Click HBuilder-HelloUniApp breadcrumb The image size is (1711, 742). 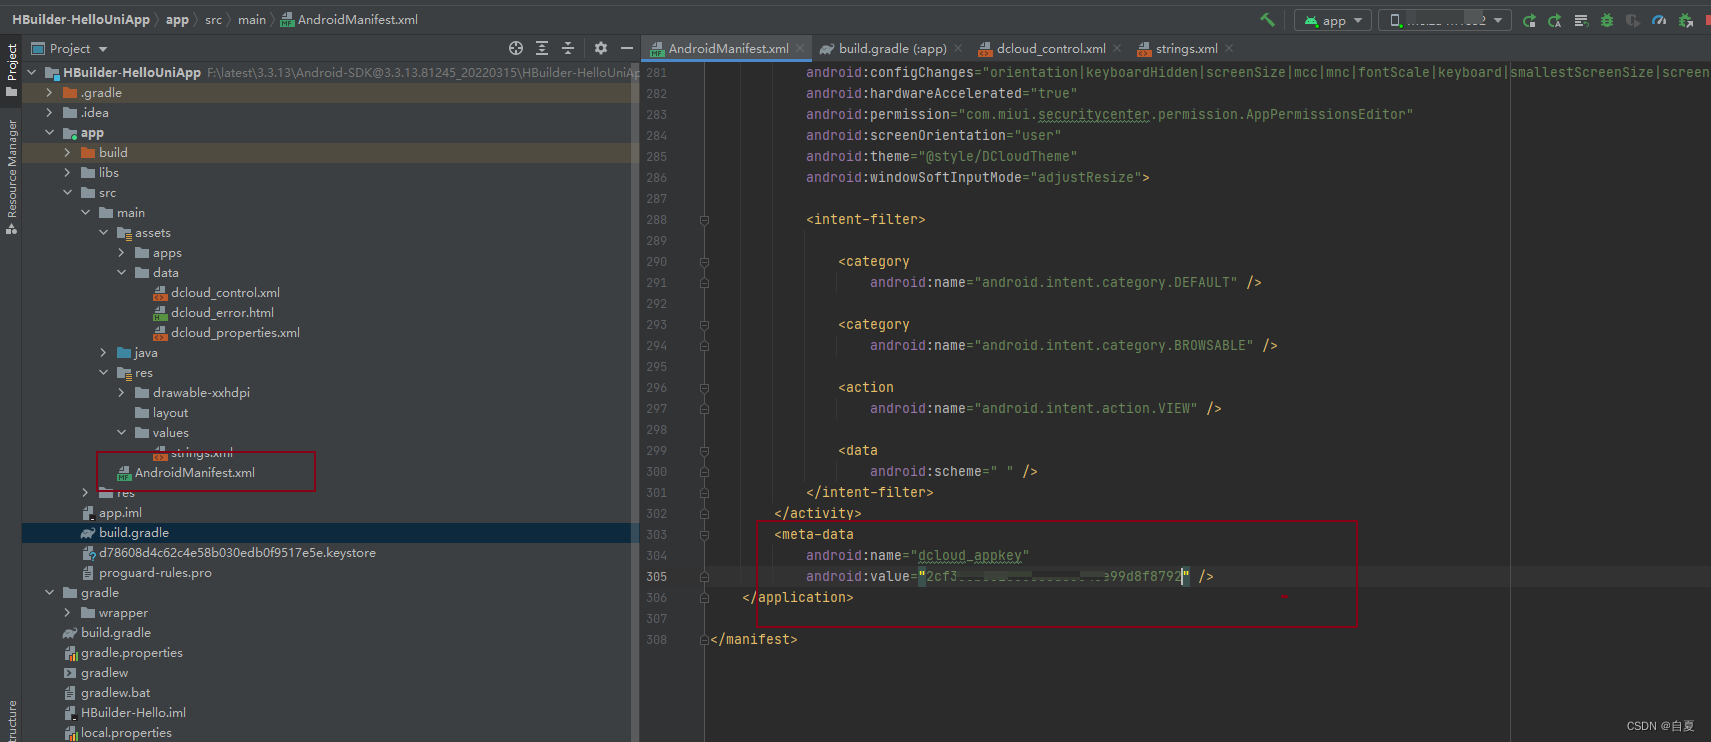[81, 19]
